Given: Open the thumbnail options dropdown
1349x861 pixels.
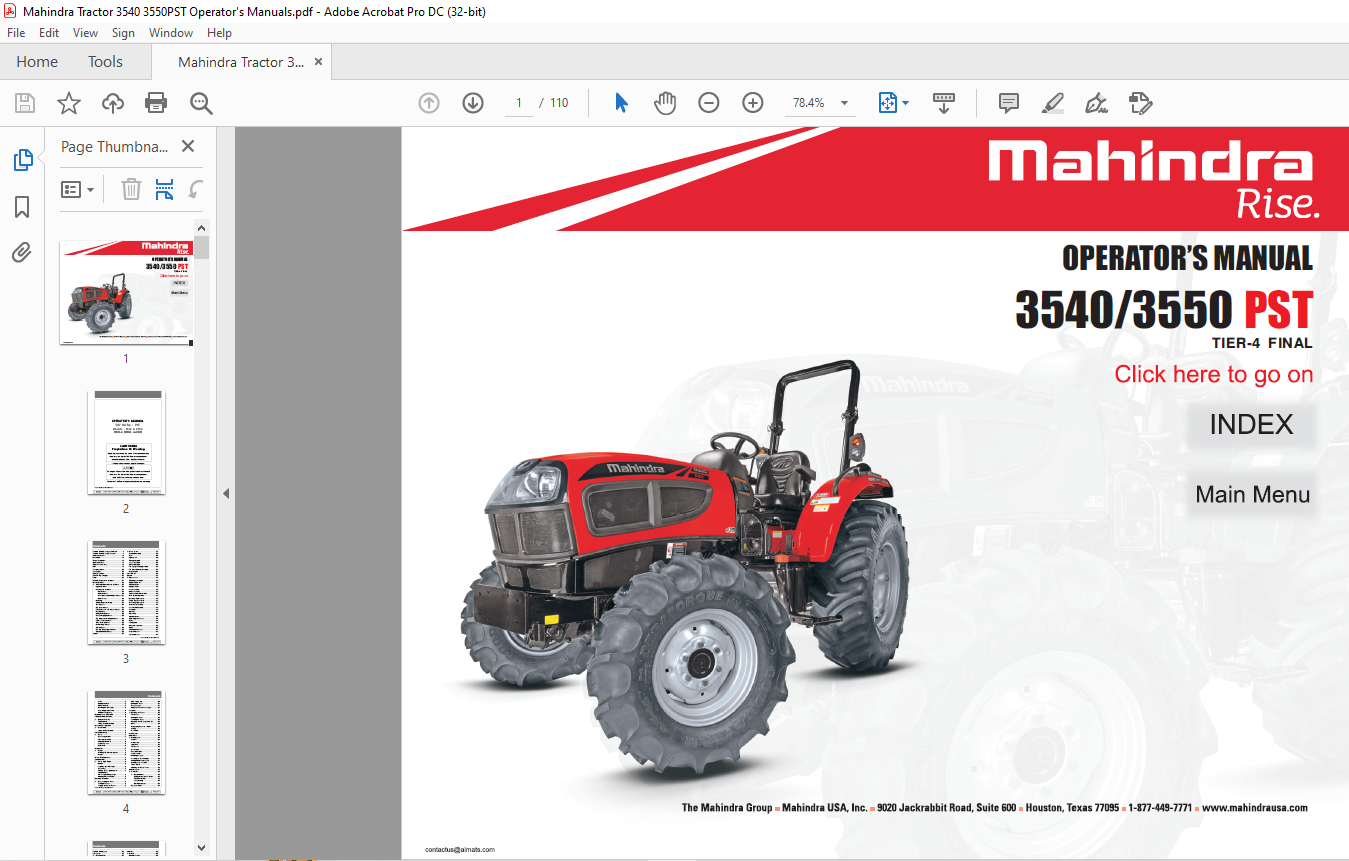Looking at the screenshot, I should click(x=78, y=189).
